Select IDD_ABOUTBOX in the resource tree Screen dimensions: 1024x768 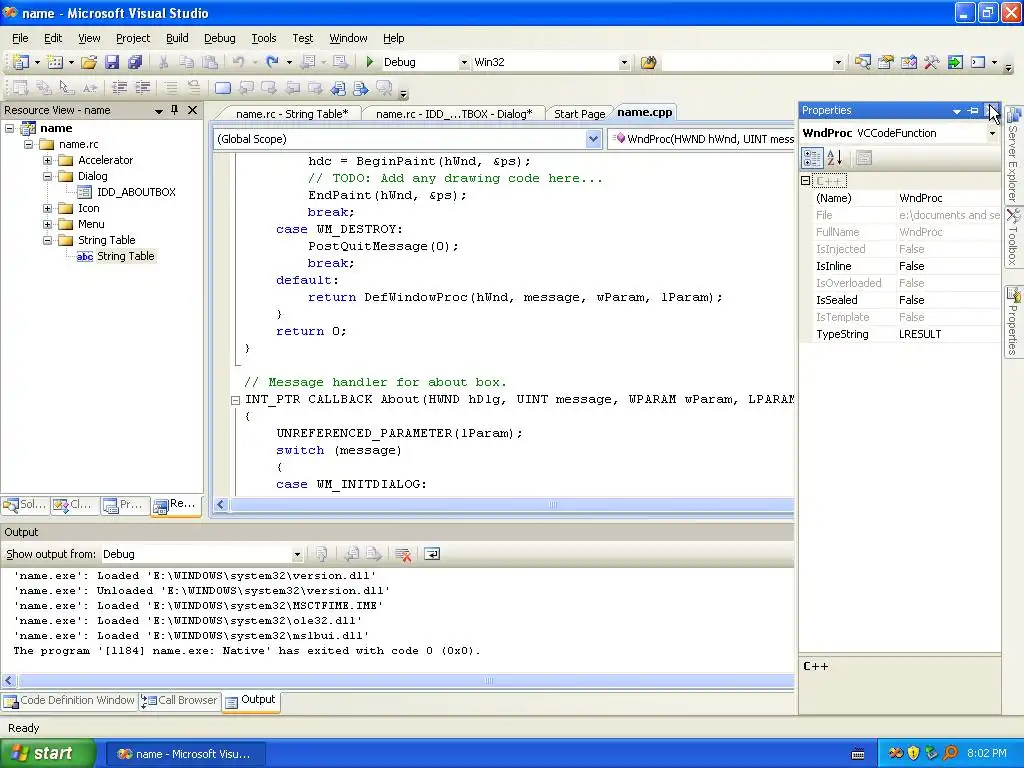[x=136, y=192]
